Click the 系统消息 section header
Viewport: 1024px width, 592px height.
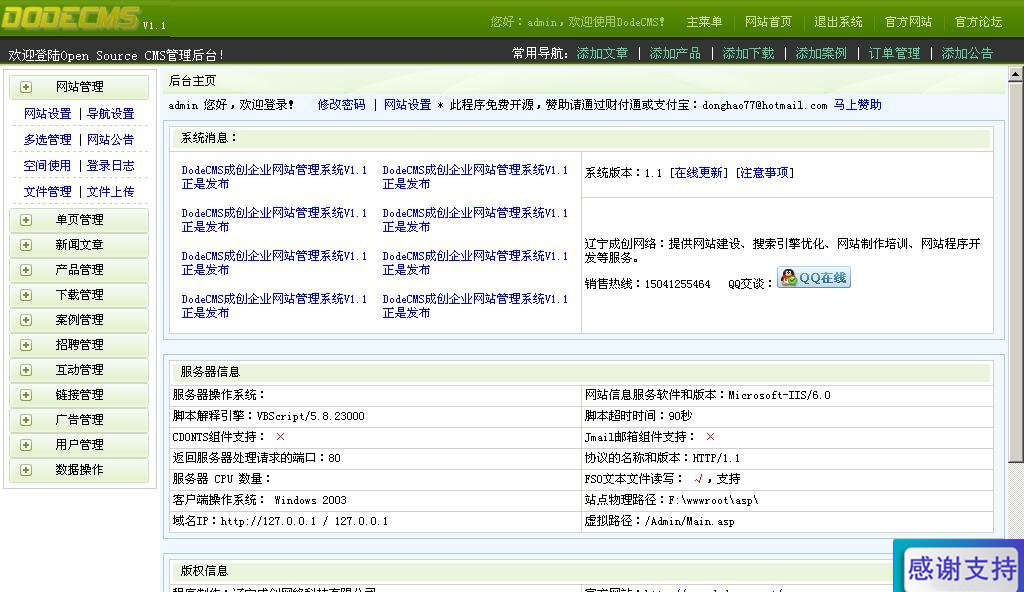[581, 139]
